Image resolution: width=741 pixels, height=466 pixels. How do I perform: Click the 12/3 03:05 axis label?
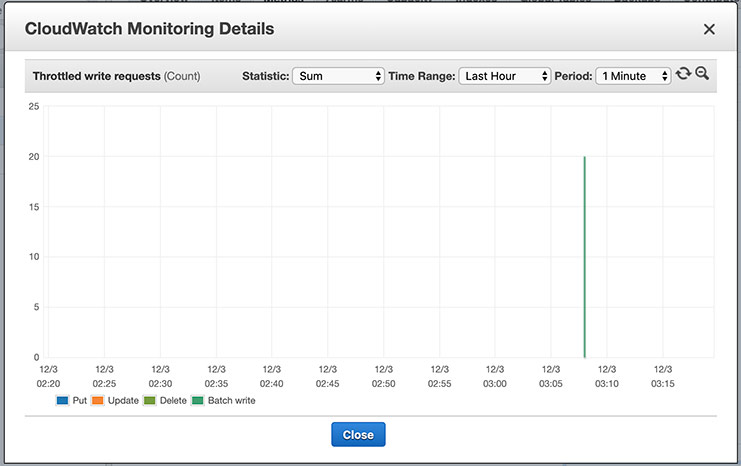tap(551, 377)
